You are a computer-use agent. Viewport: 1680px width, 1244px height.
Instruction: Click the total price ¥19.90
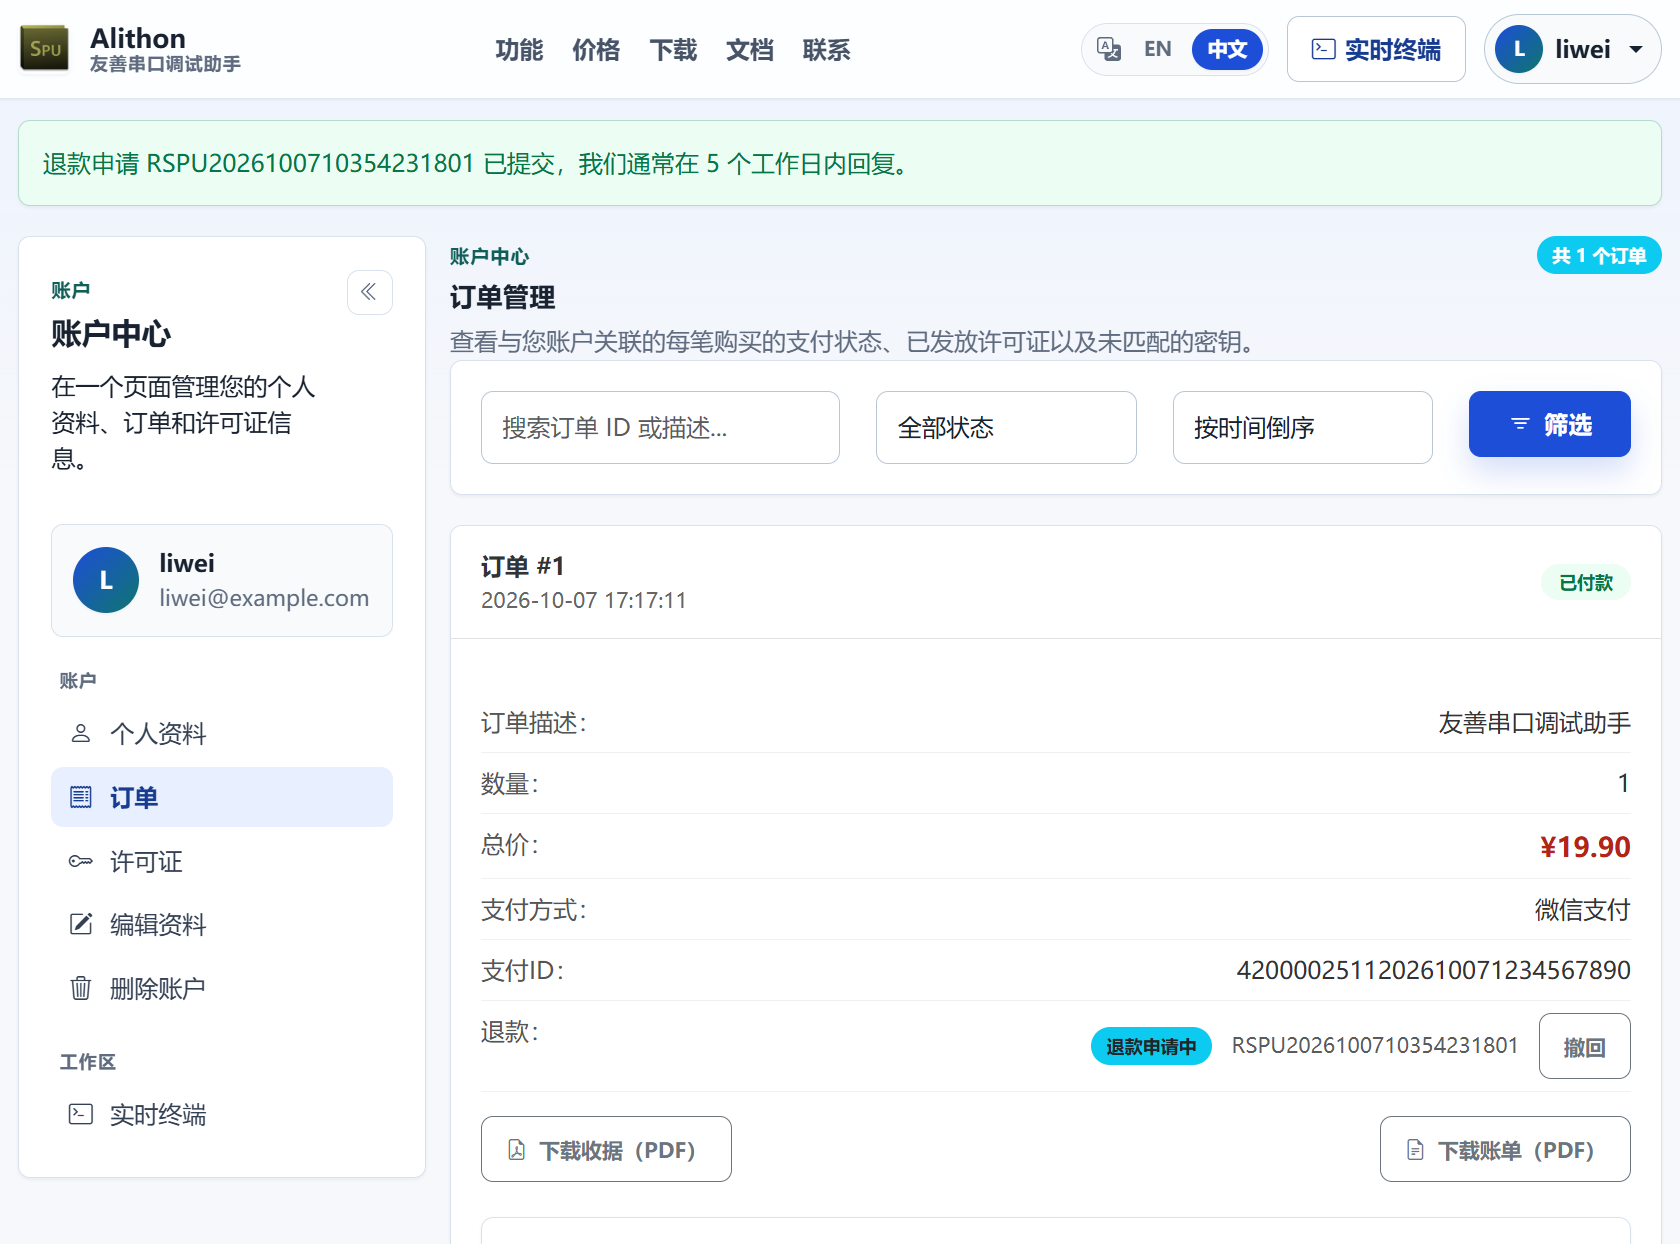(1585, 847)
